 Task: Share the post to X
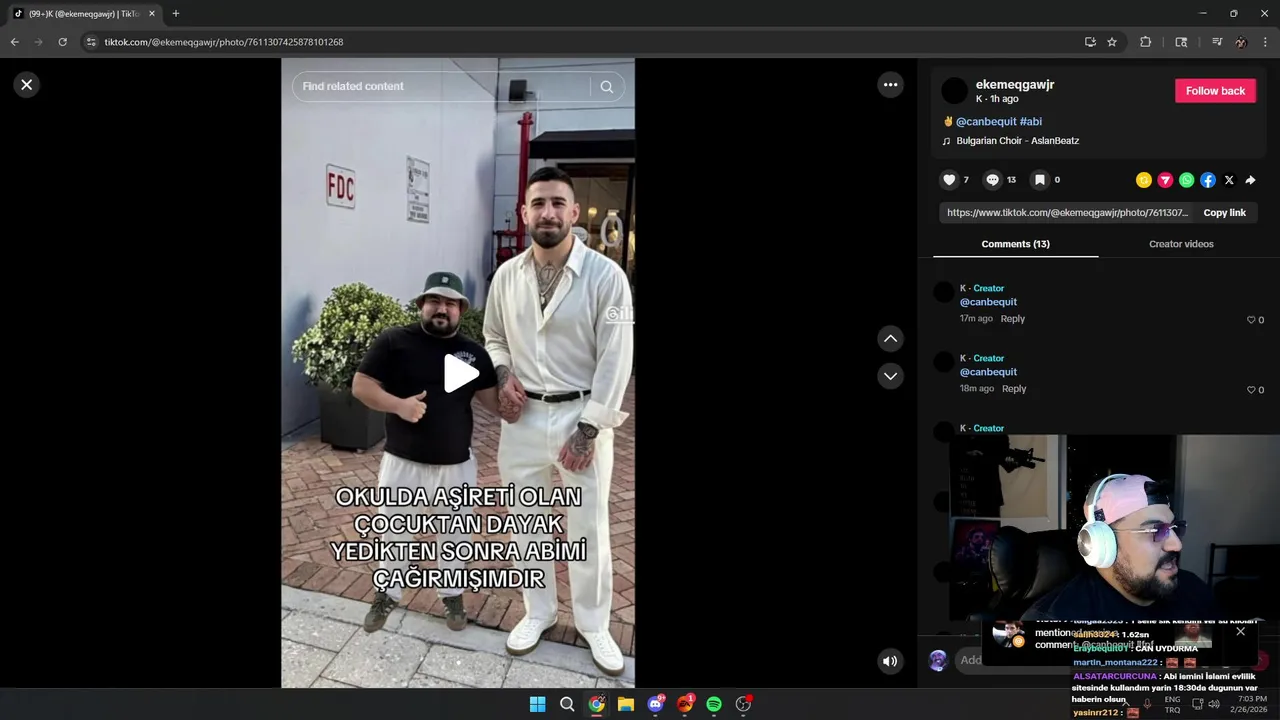pos(1229,180)
